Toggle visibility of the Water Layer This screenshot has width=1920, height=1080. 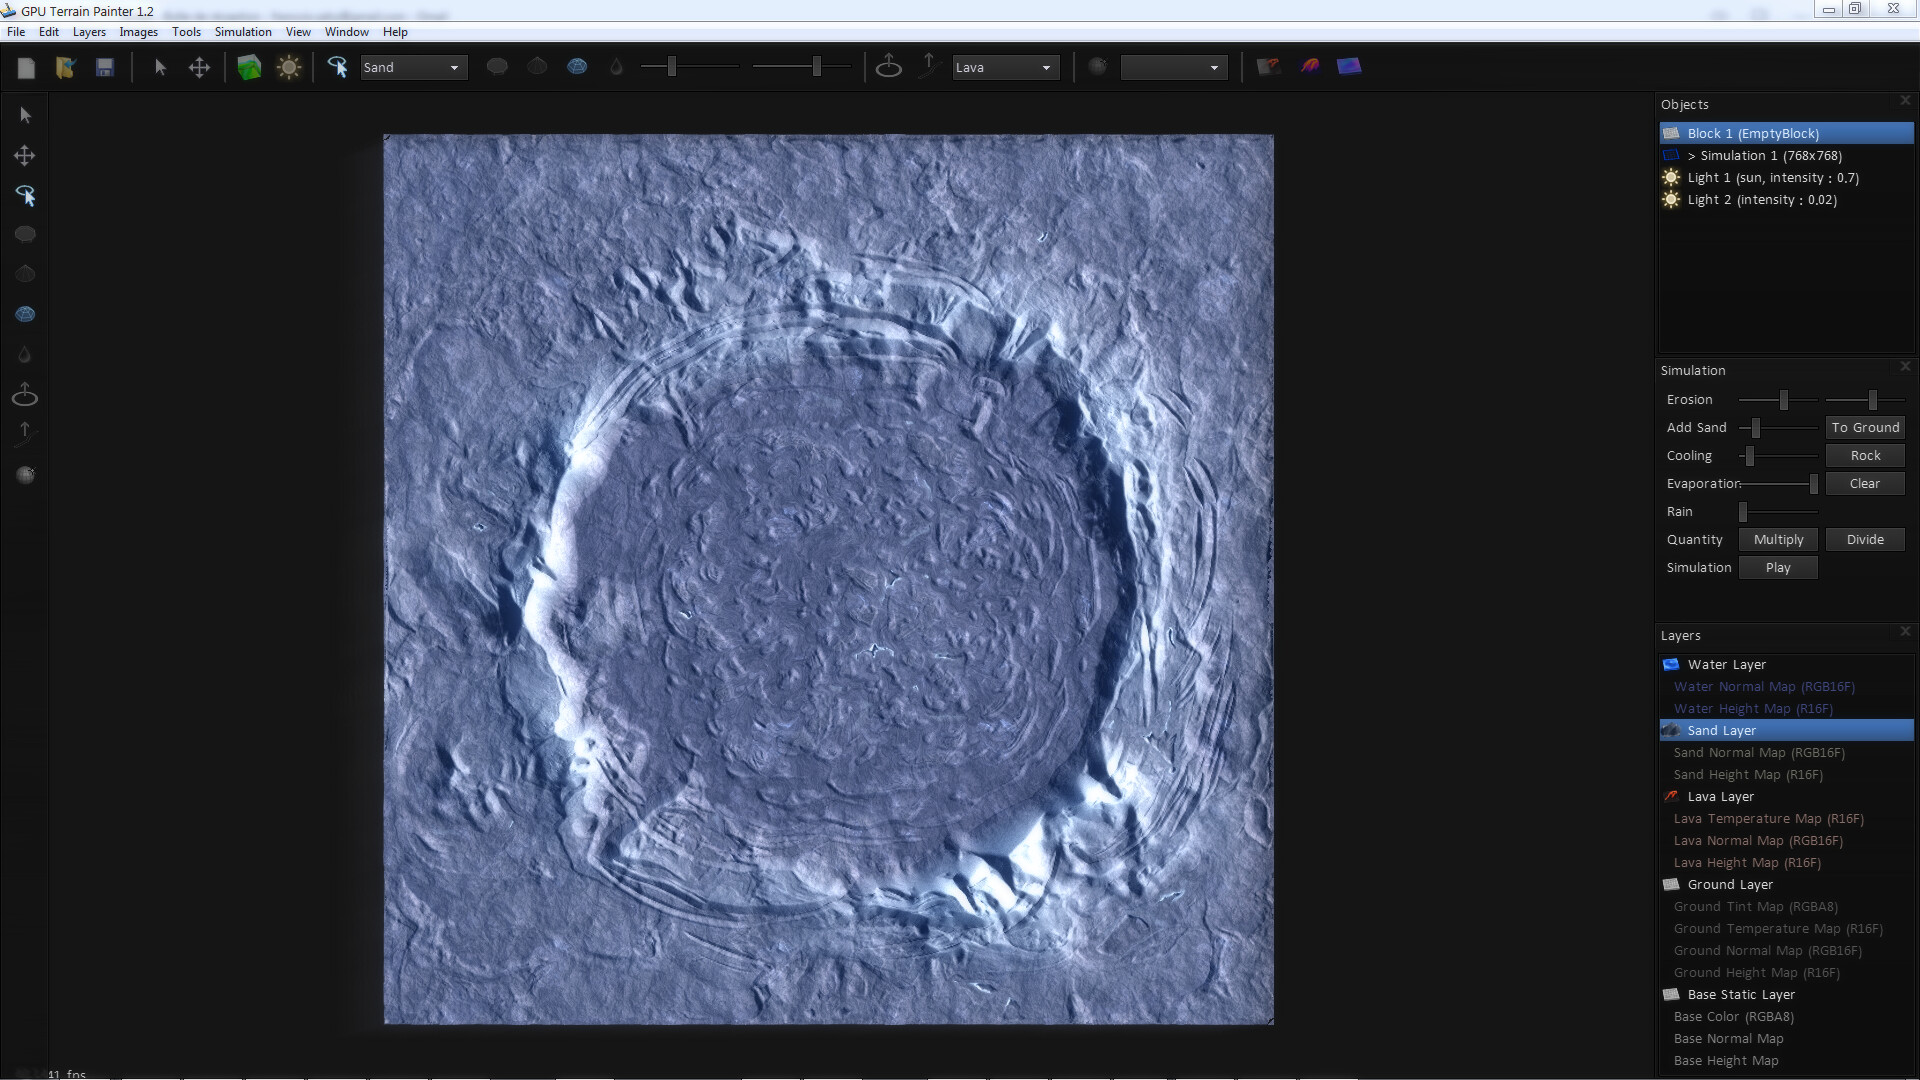click(x=1670, y=664)
